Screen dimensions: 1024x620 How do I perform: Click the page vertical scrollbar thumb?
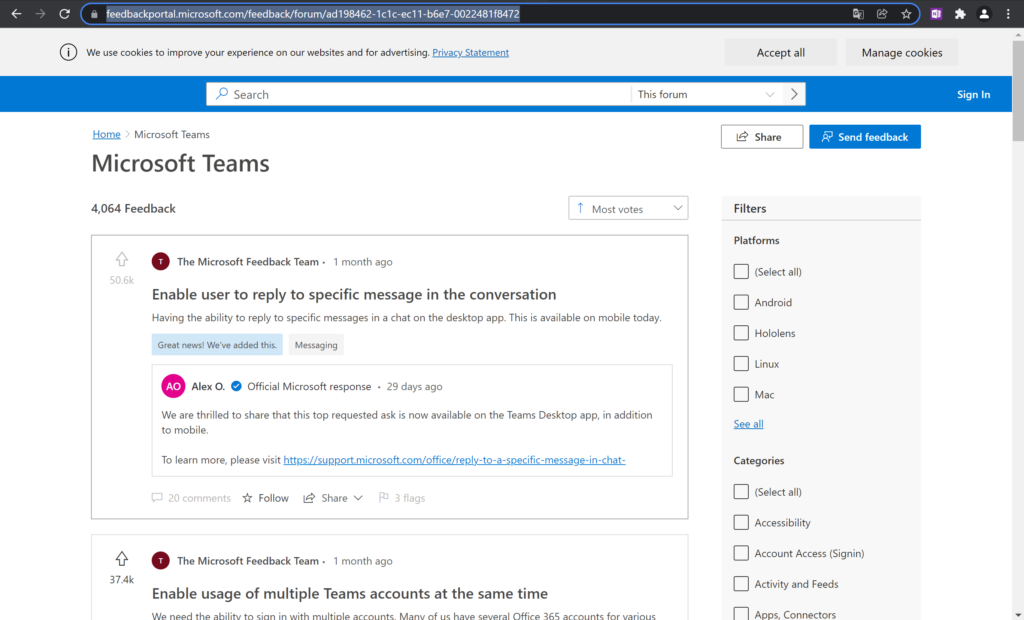(1018, 90)
